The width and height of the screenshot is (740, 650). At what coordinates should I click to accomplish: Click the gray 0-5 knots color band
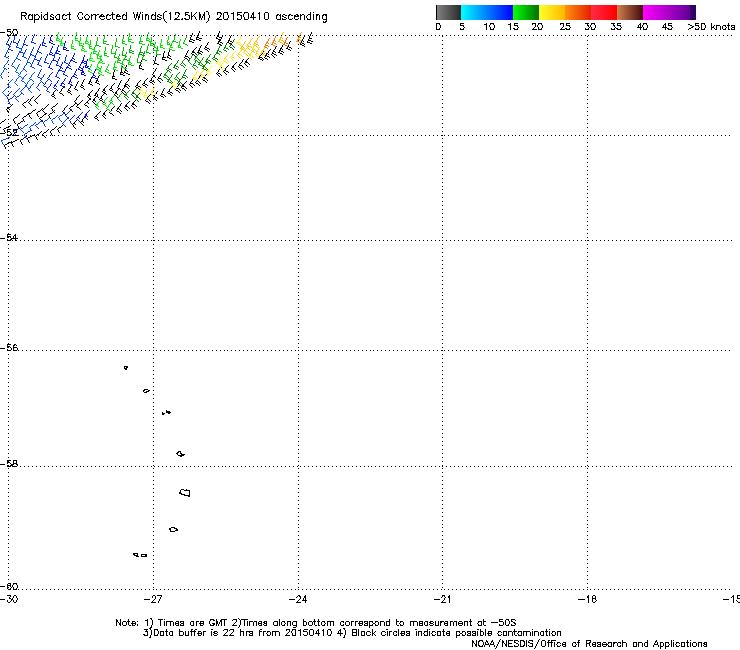coord(448,12)
